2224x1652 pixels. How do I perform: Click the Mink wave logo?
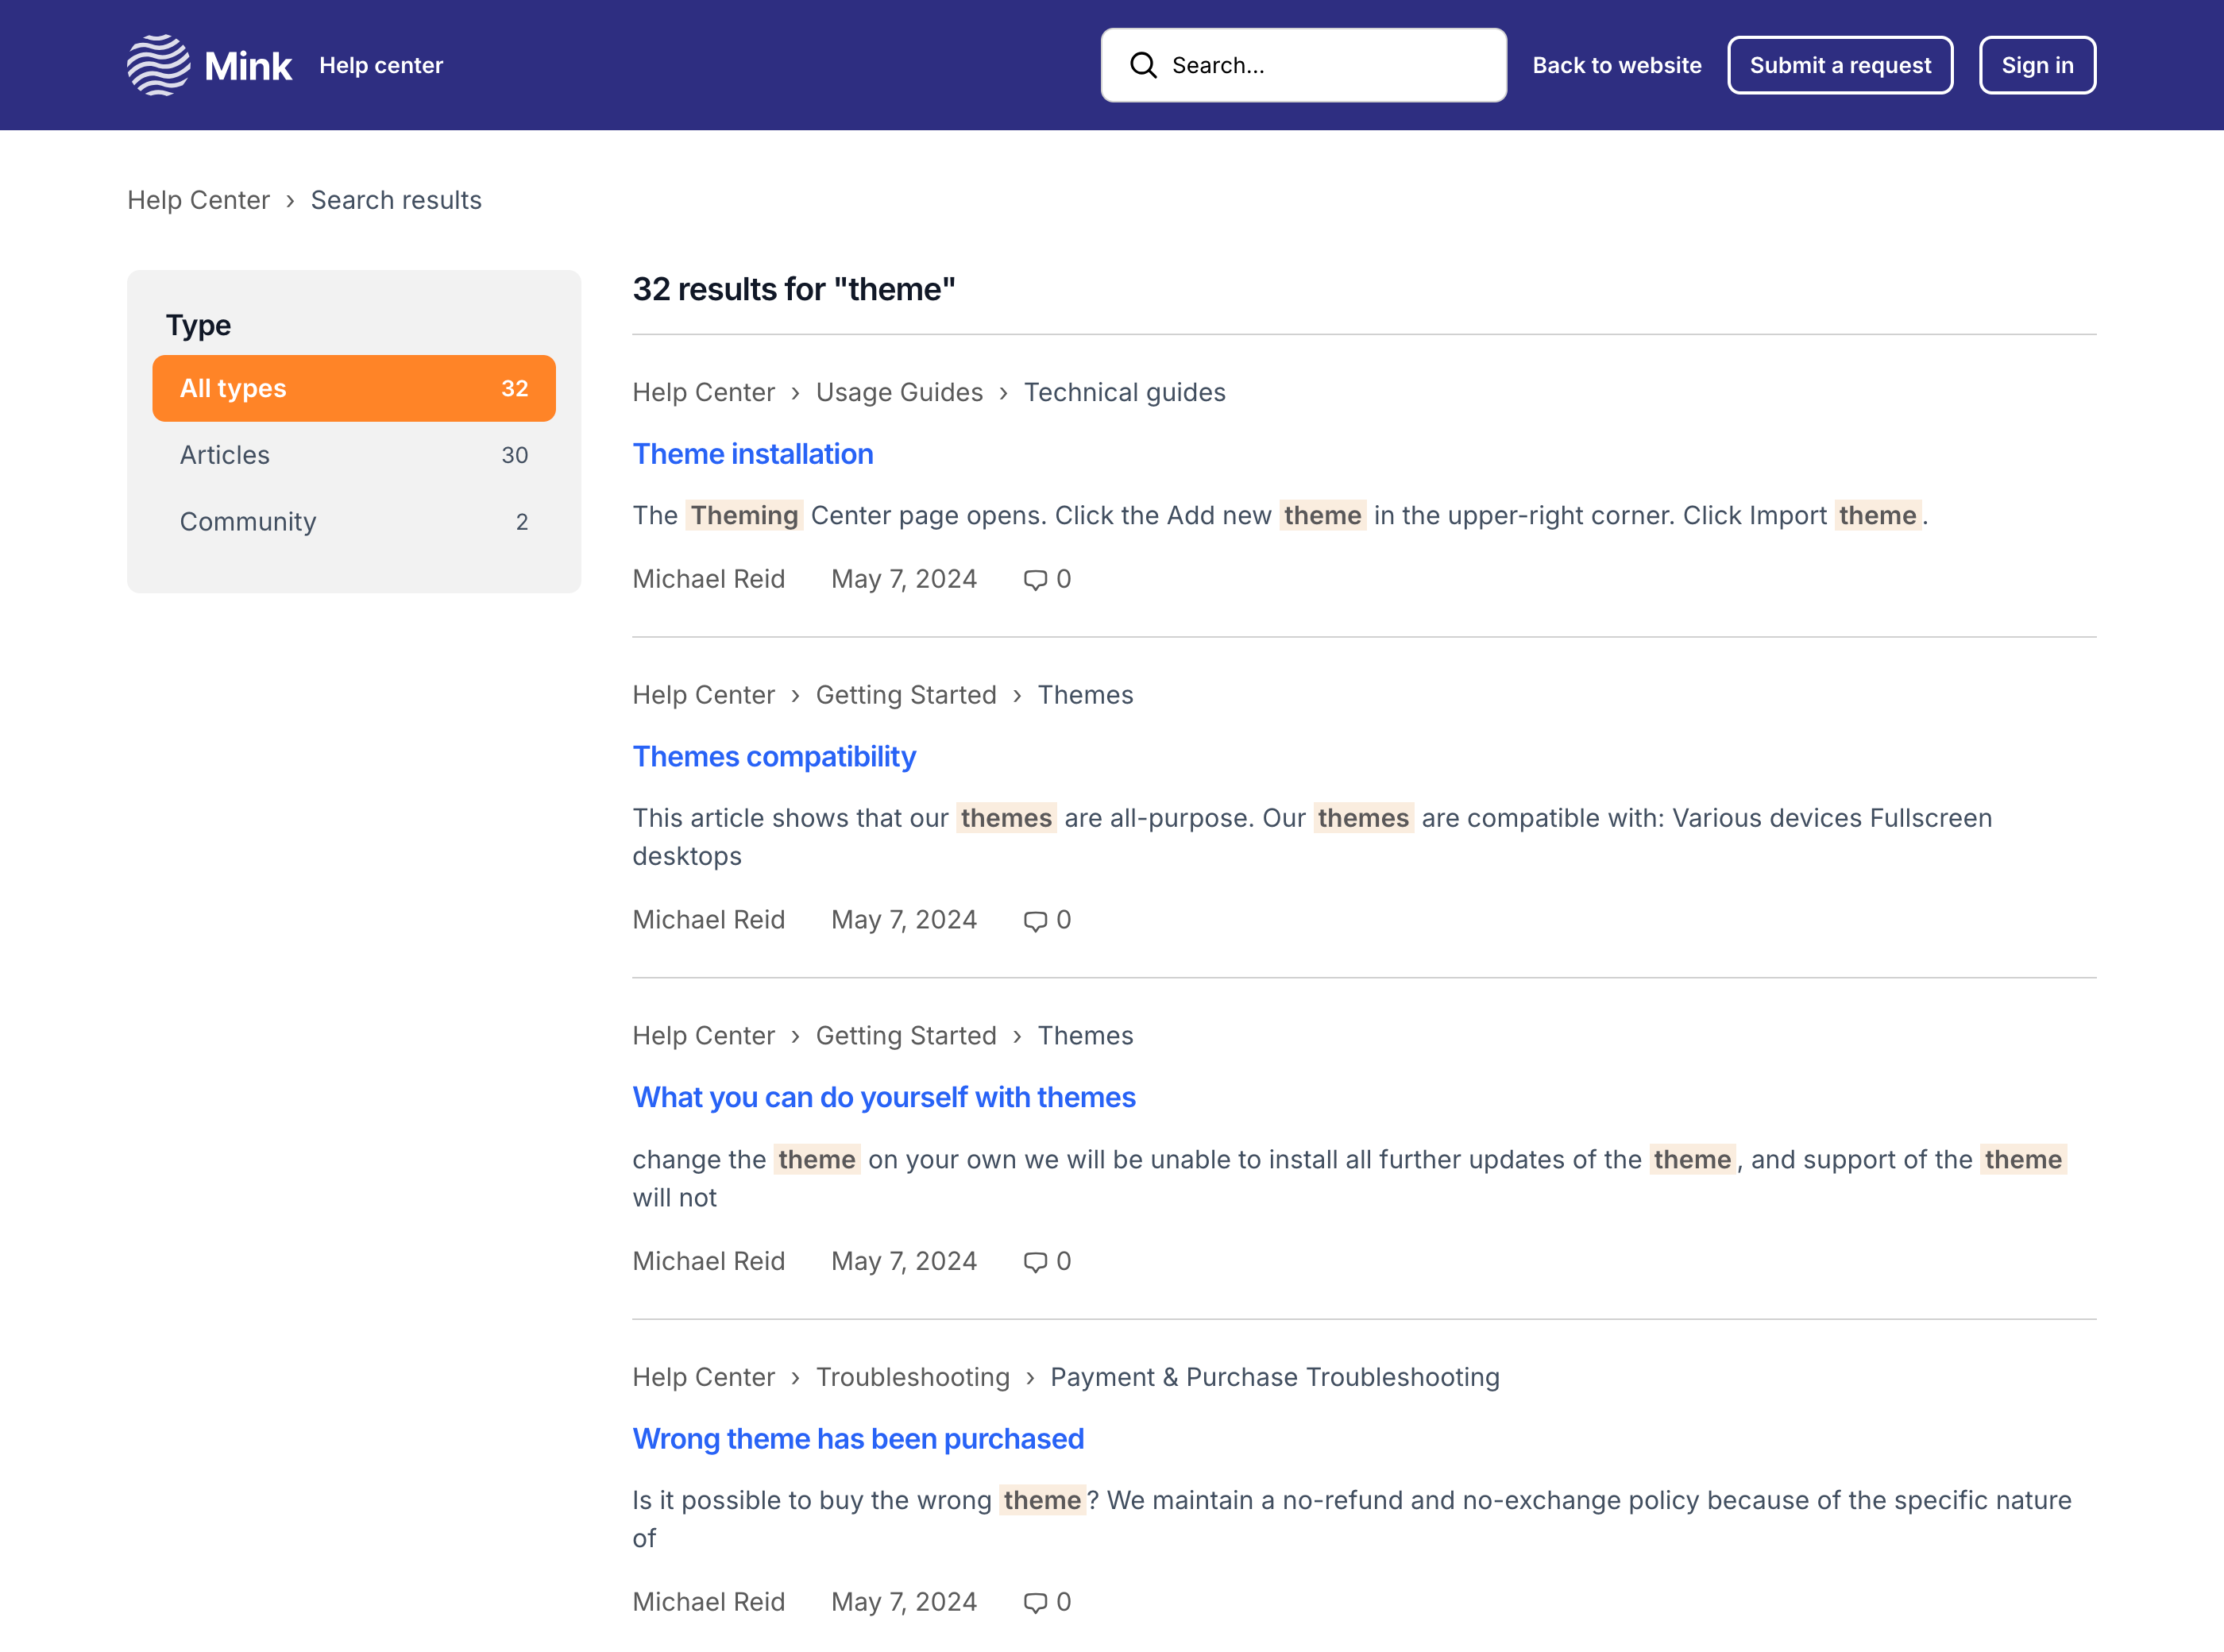[158, 65]
